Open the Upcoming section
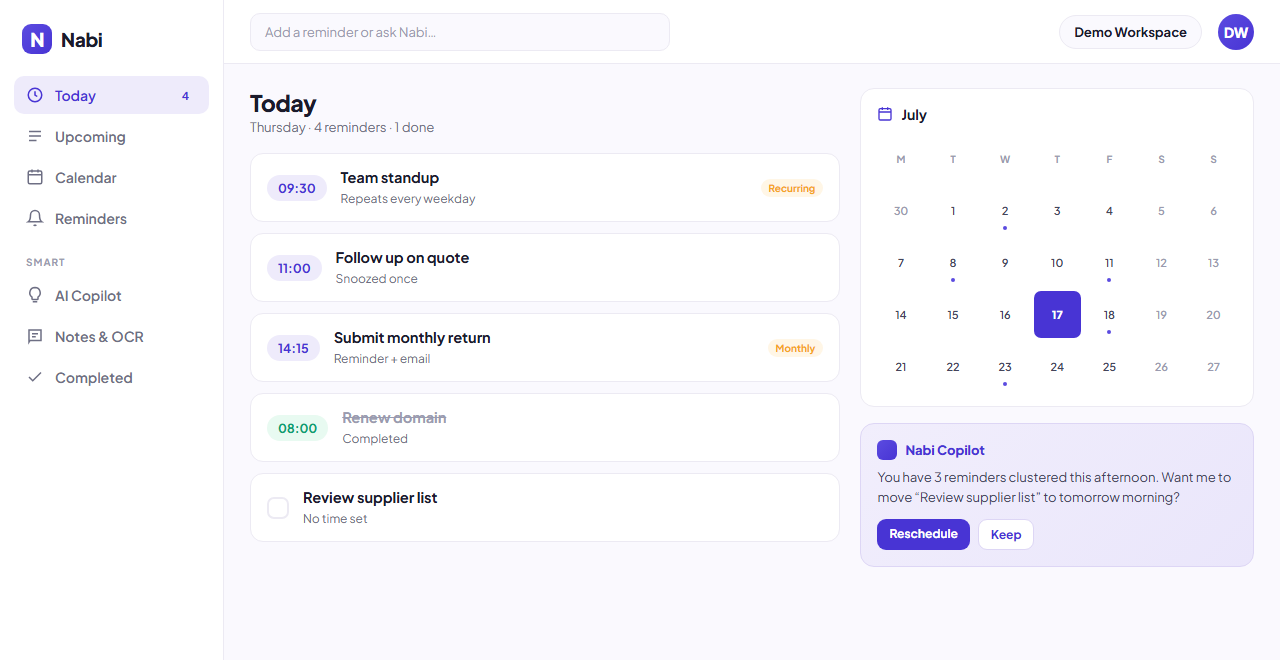This screenshot has height=660, width=1280. coord(111,136)
